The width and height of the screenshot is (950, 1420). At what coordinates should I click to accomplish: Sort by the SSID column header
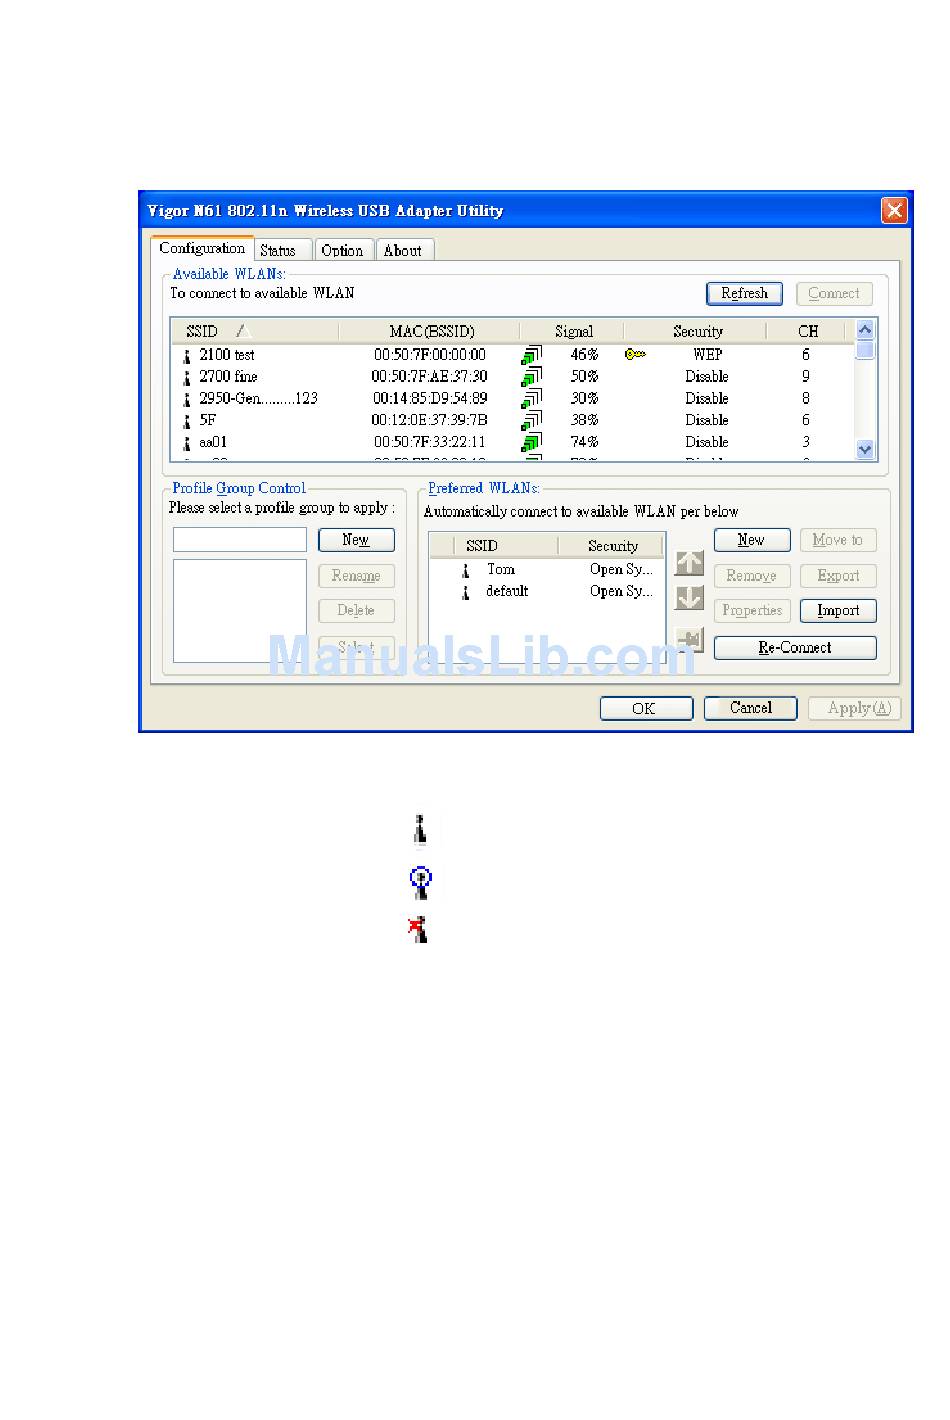[255, 331]
